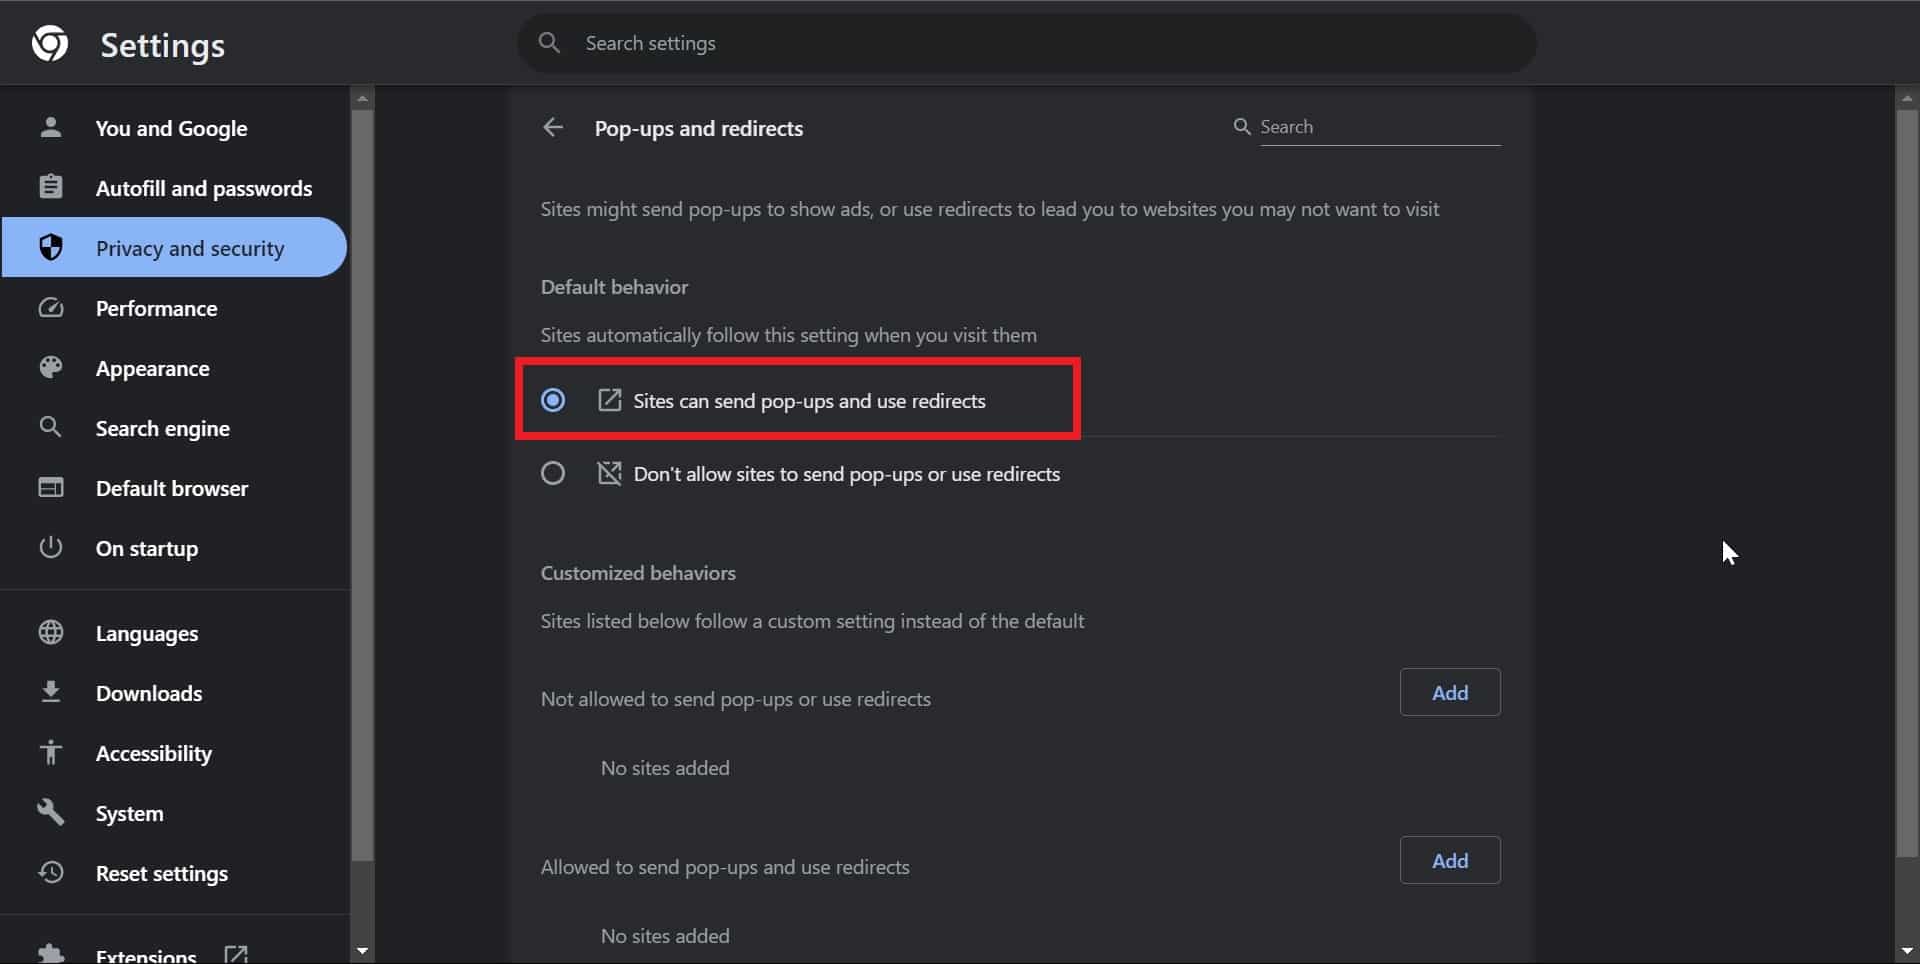Select 'Sites can send pop-ups' radio button
Viewport: 1920px width, 964px height.
pyautogui.click(x=553, y=401)
